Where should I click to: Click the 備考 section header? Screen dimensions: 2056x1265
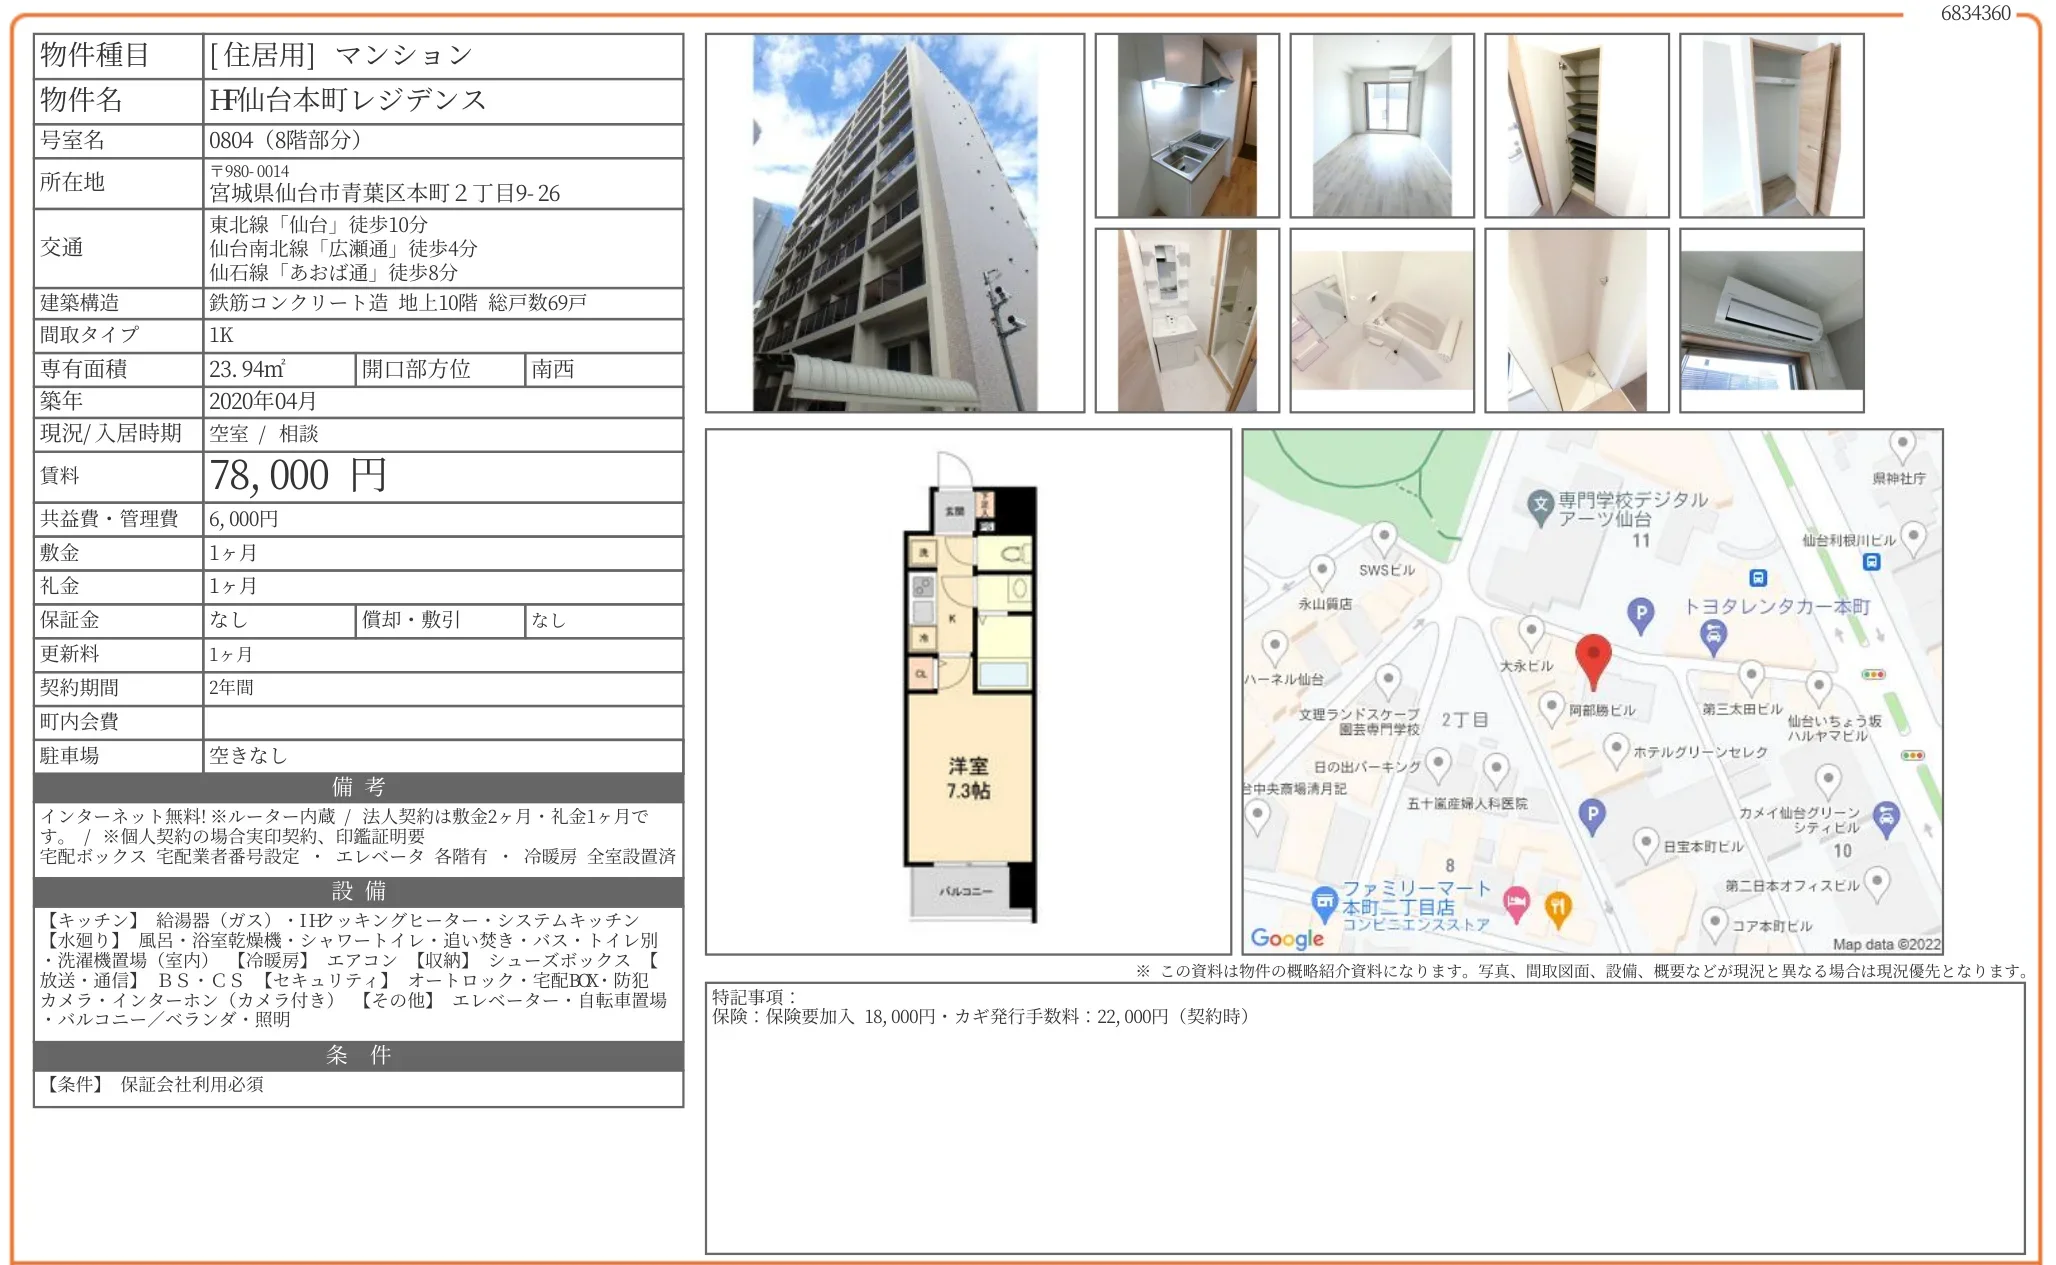pos(359,788)
